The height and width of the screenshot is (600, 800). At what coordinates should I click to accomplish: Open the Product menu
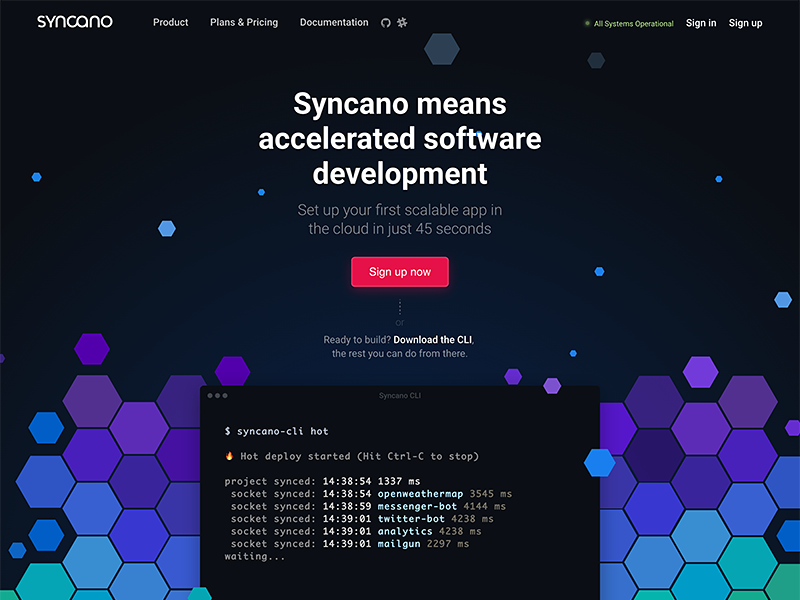coord(170,22)
